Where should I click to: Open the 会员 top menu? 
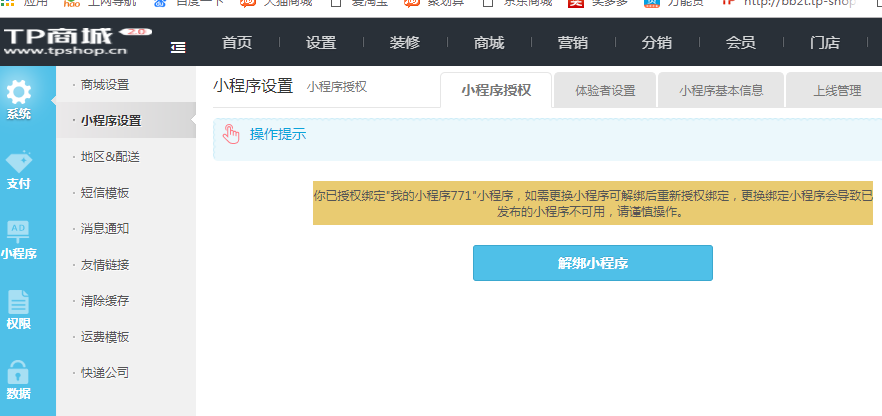[740, 43]
